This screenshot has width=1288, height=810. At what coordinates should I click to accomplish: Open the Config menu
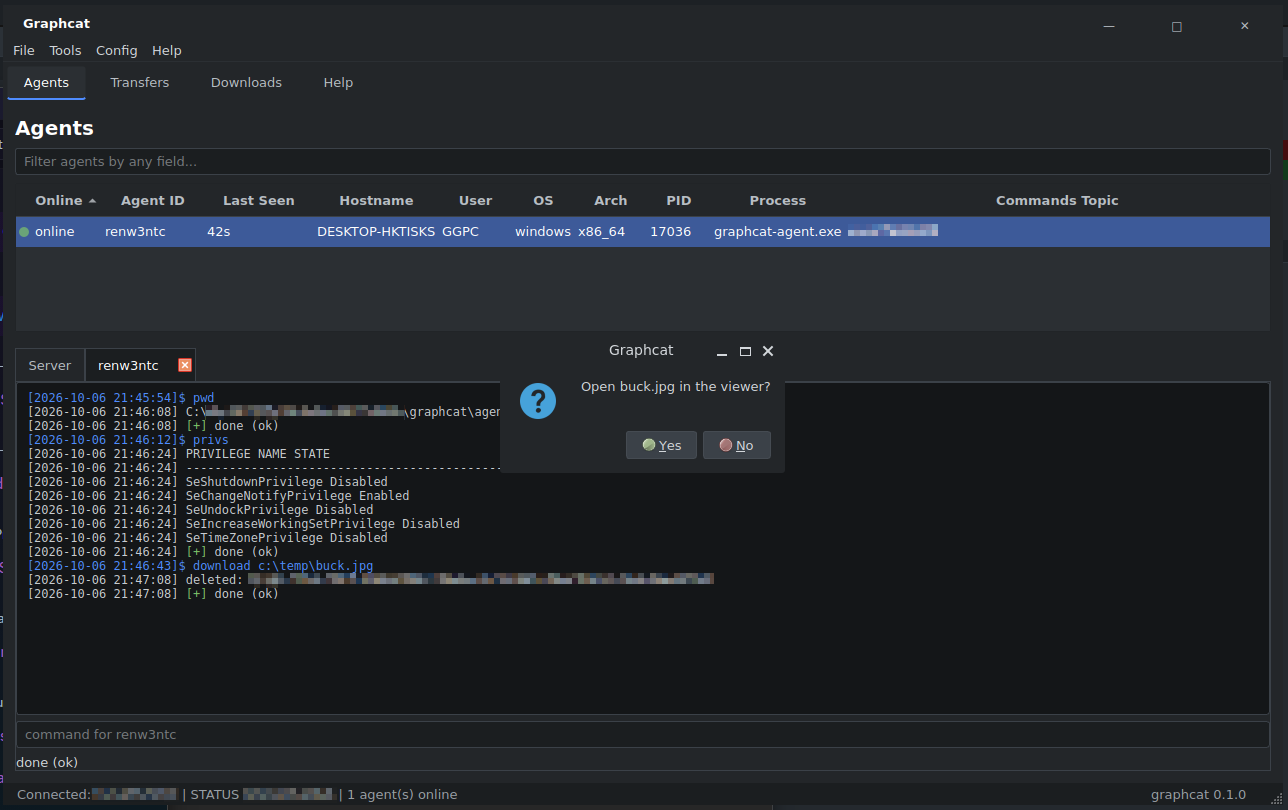click(x=117, y=50)
